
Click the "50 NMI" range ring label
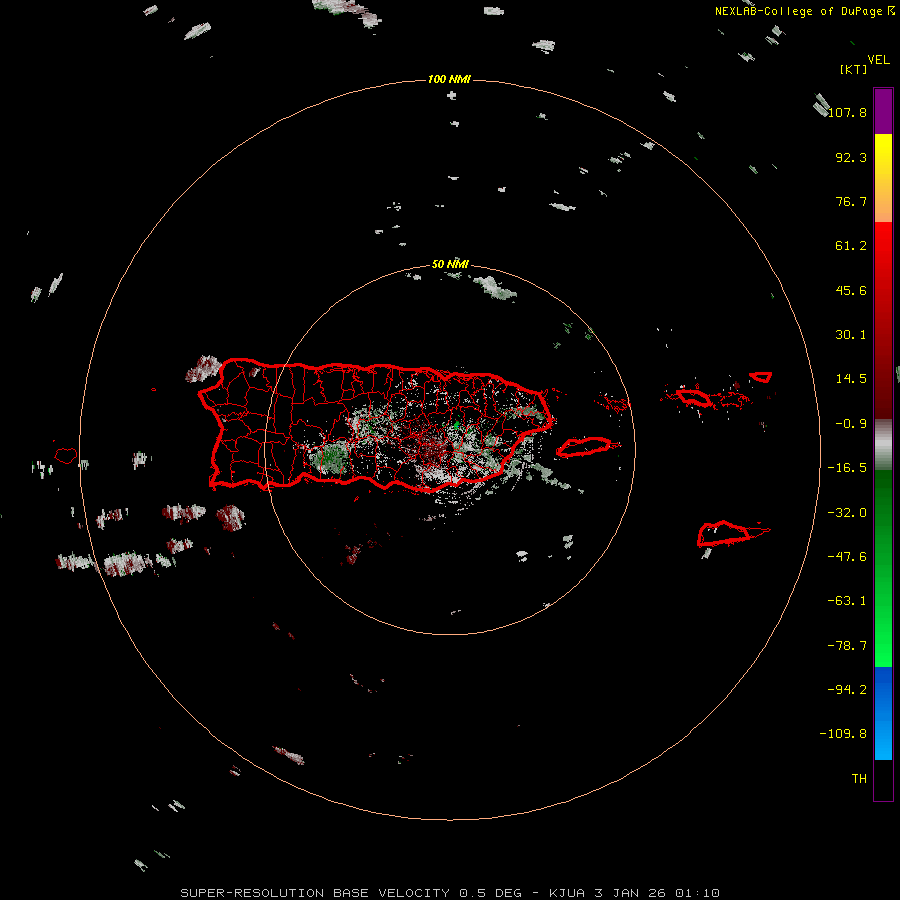tap(450, 265)
